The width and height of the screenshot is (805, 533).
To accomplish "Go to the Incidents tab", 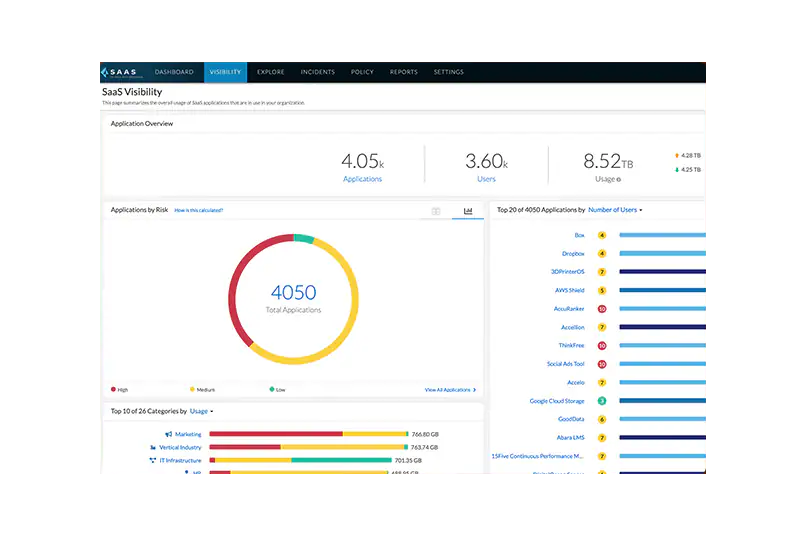I will tap(317, 72).
